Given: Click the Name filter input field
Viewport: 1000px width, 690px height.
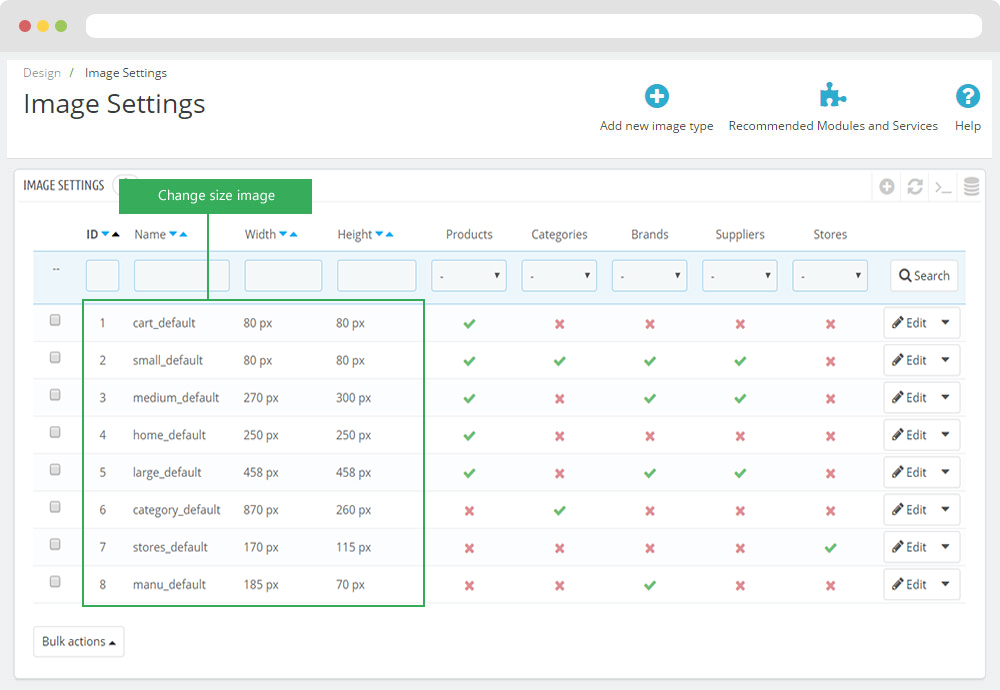Looking at the screenshot, I should tap(182, 276).
